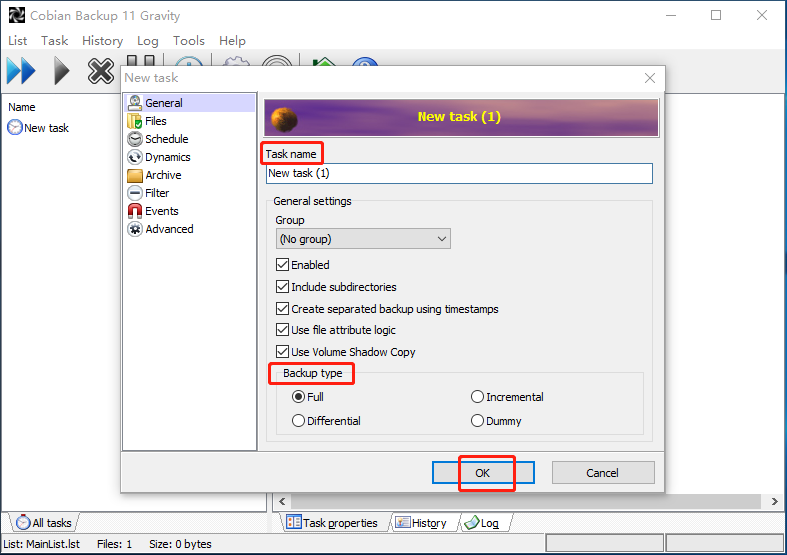Toggle Use file attribute logic checkbox

point(283,330)
